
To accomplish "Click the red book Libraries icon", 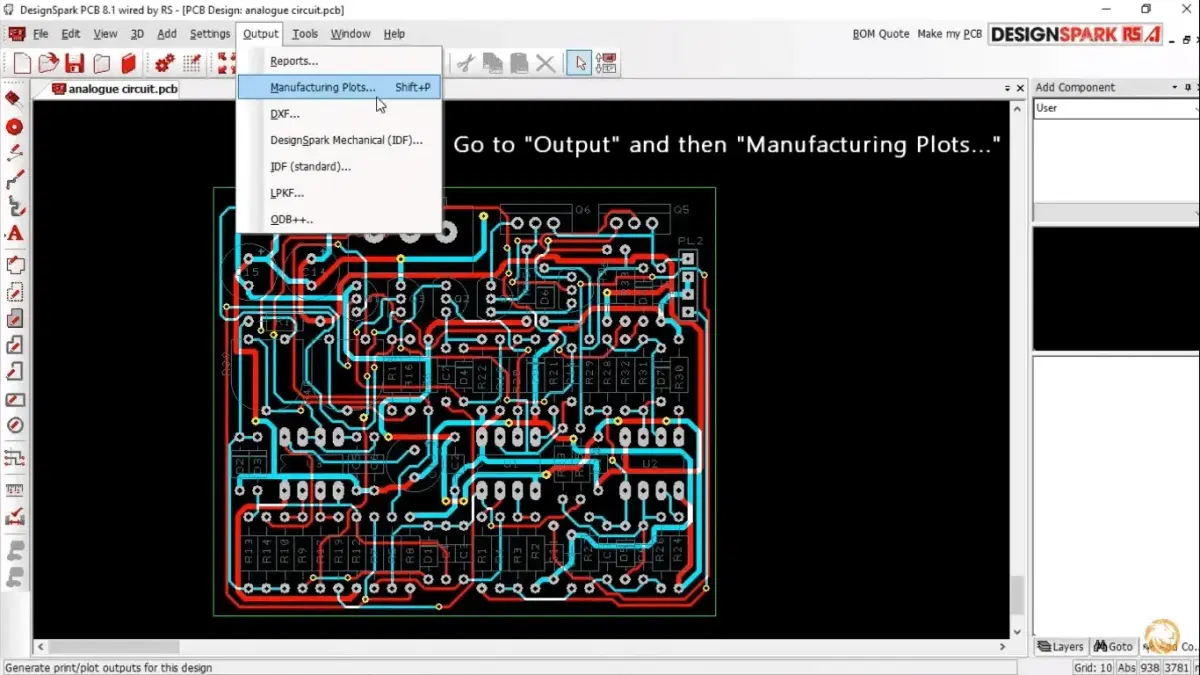I will 128,64.
